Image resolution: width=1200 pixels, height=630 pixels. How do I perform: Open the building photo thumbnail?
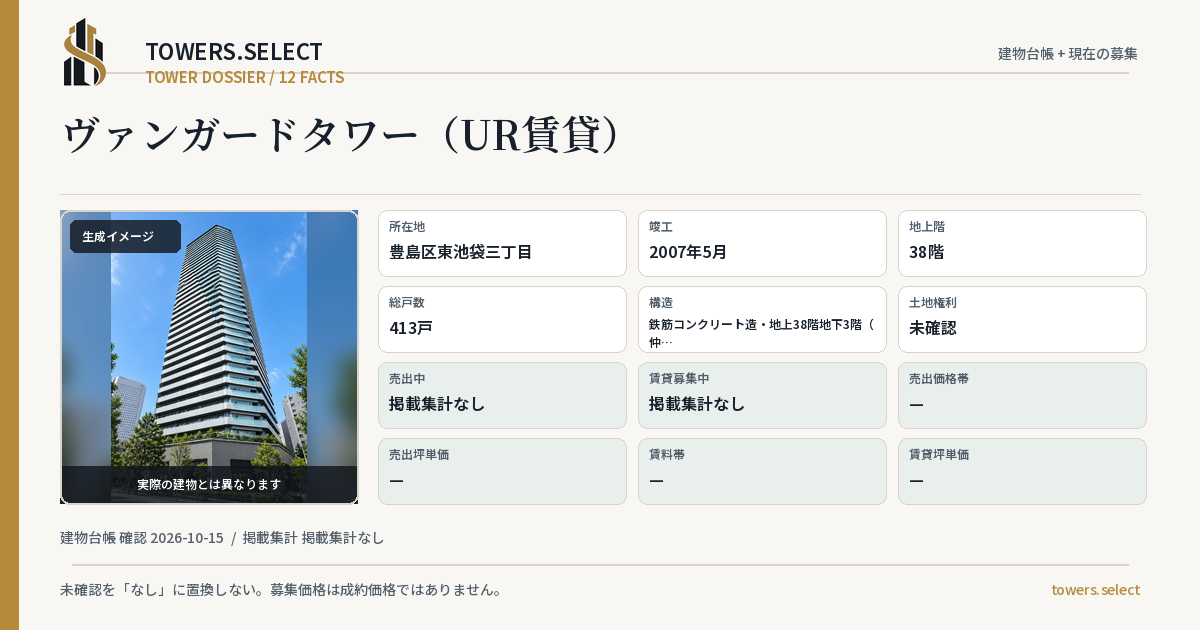209,357
